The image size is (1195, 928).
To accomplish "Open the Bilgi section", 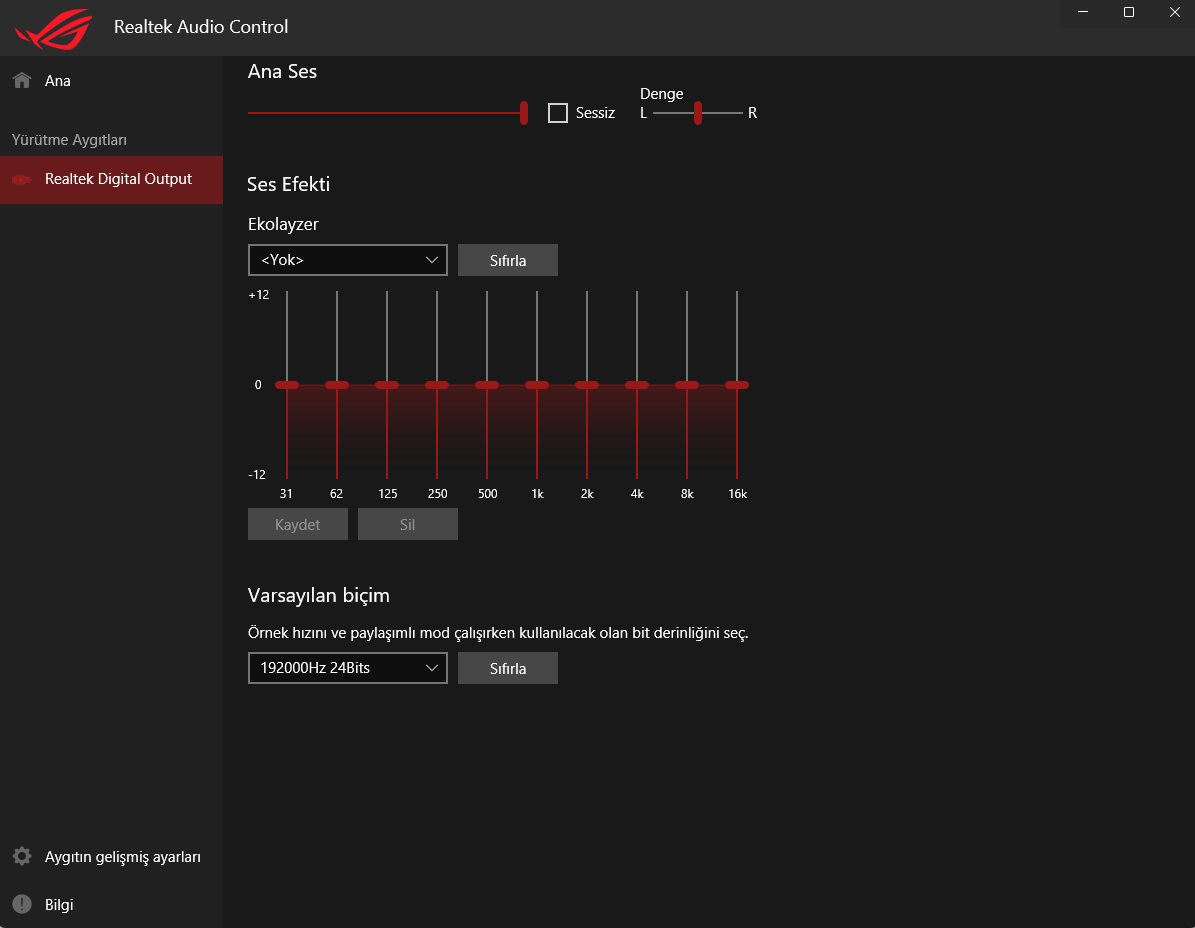I will tap(111, 904).
